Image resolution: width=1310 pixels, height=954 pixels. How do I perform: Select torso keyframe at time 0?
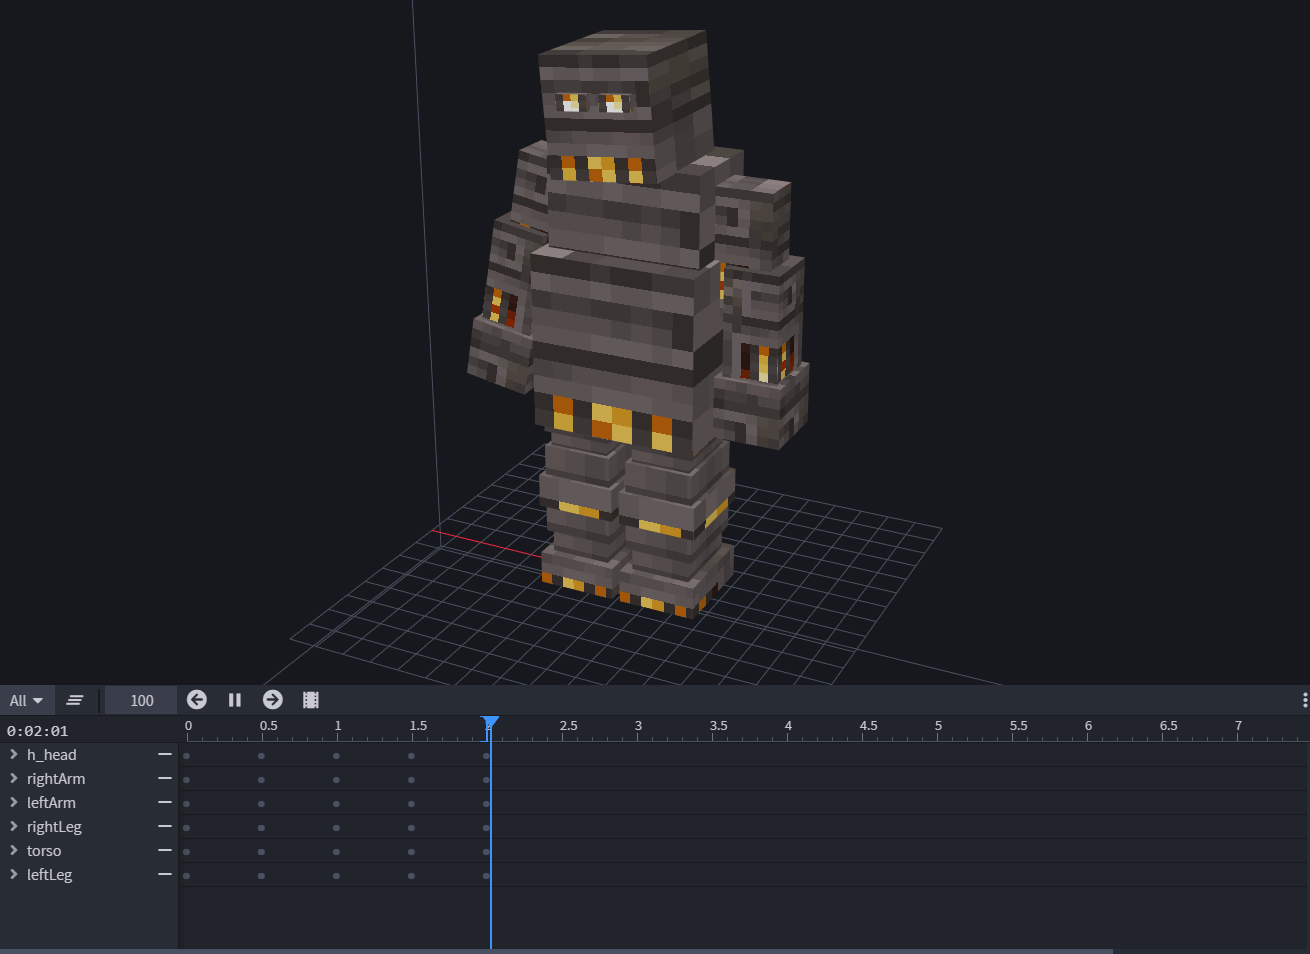pos(186,852)
